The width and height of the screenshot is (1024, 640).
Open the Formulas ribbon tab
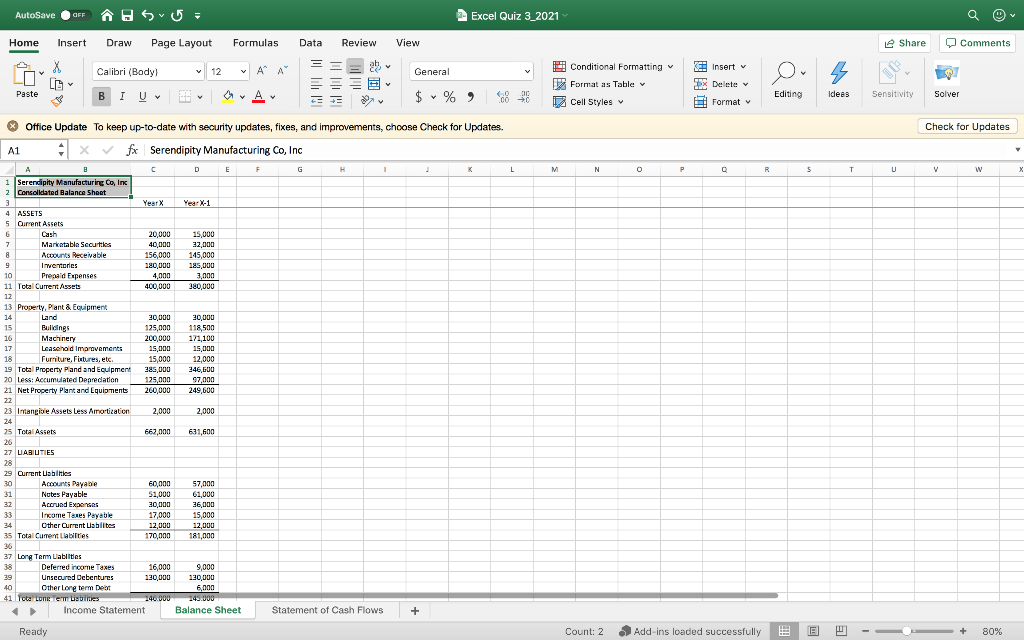coord(255,43)
